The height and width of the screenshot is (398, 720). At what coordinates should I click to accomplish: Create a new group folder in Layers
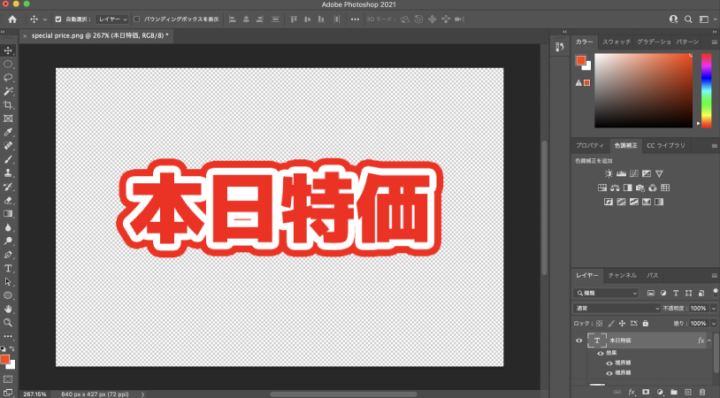pyautogui.click(x=674, y=392)
